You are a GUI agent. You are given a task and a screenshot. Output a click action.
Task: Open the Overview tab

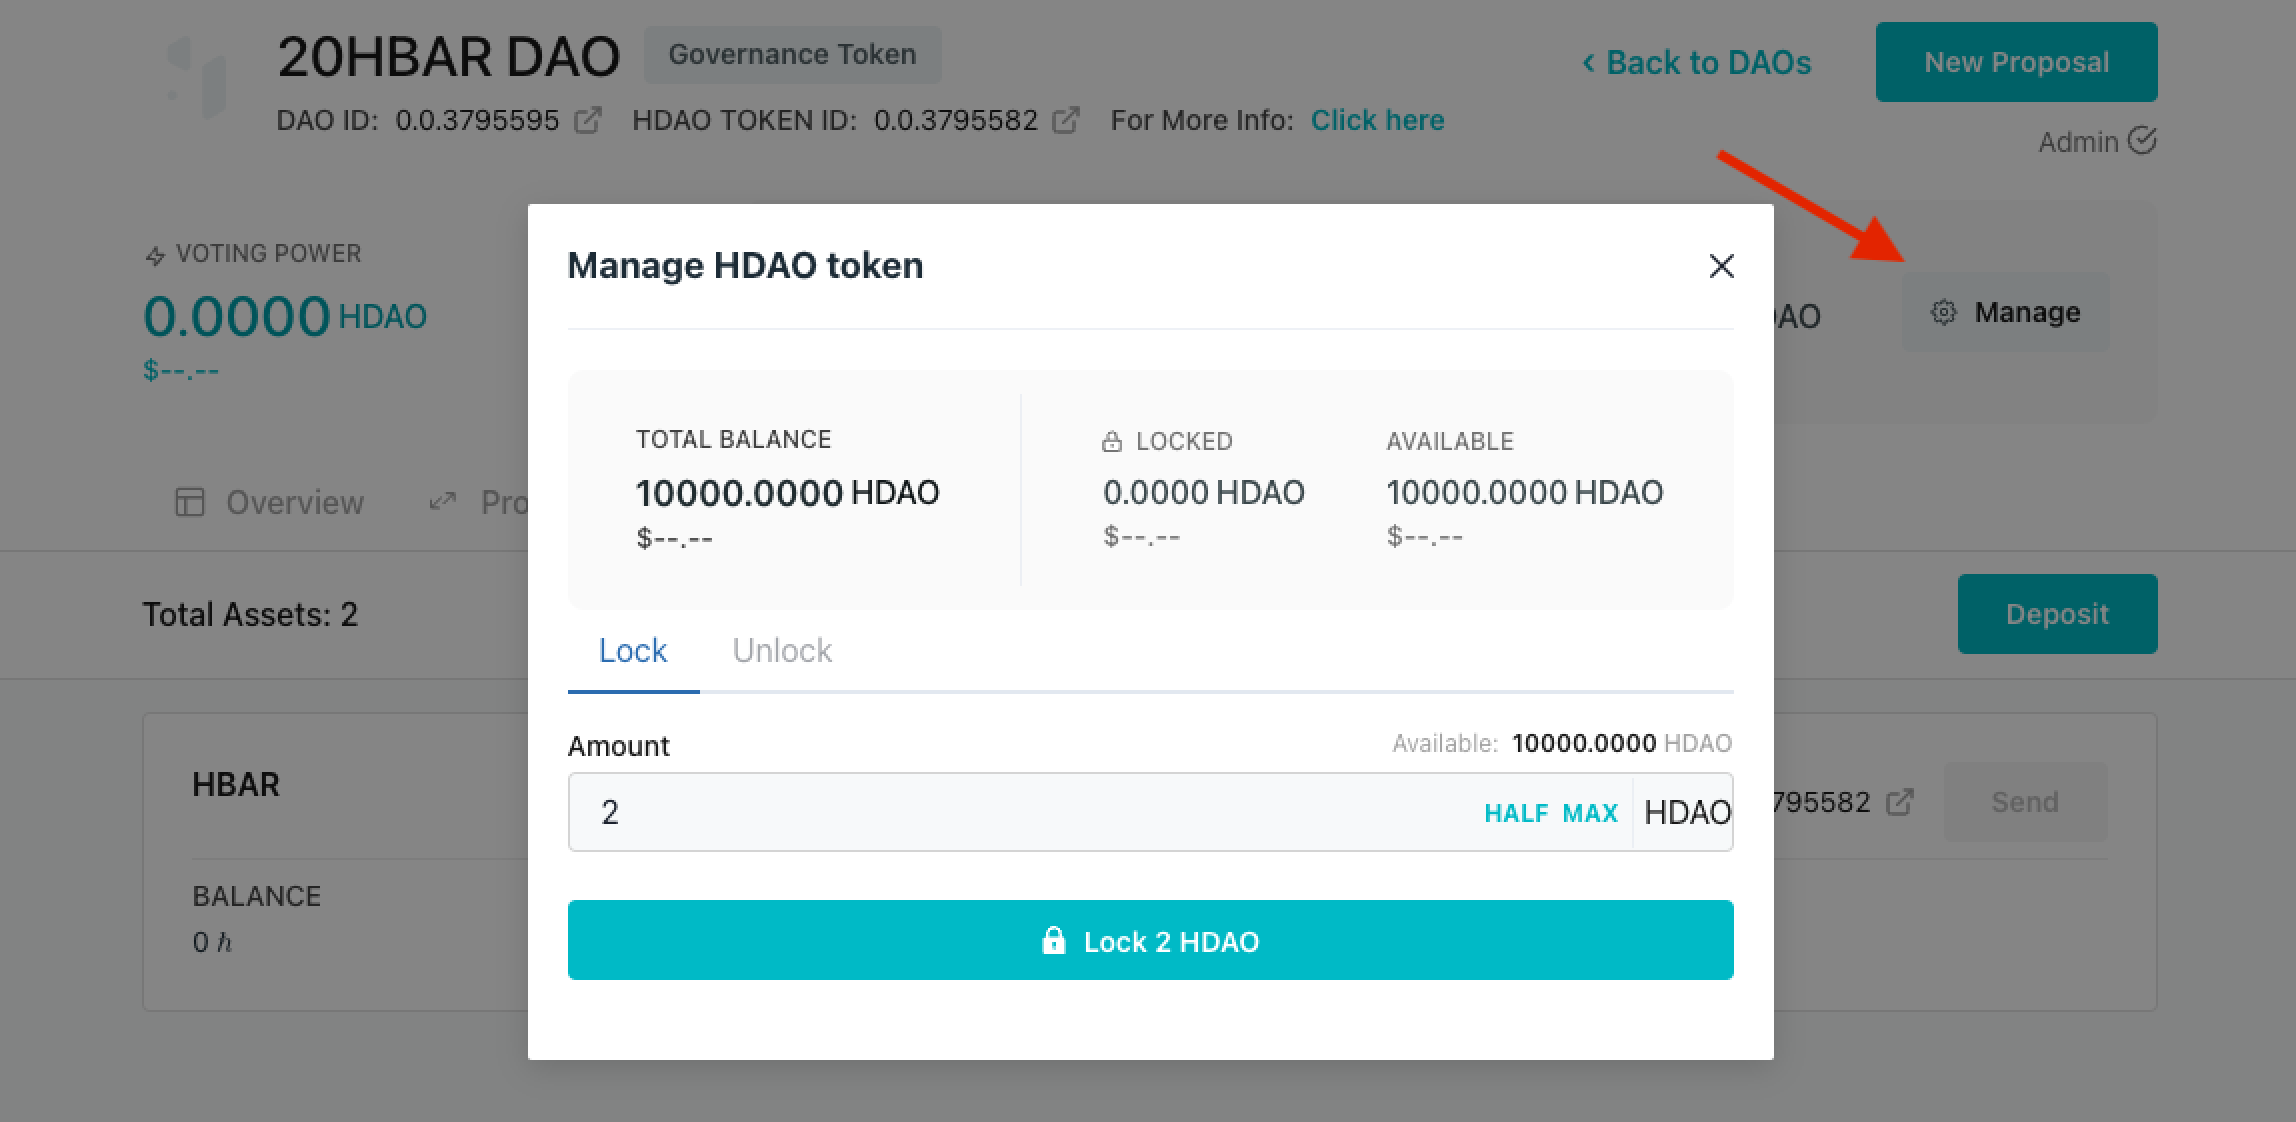click(x=294, y=502)
